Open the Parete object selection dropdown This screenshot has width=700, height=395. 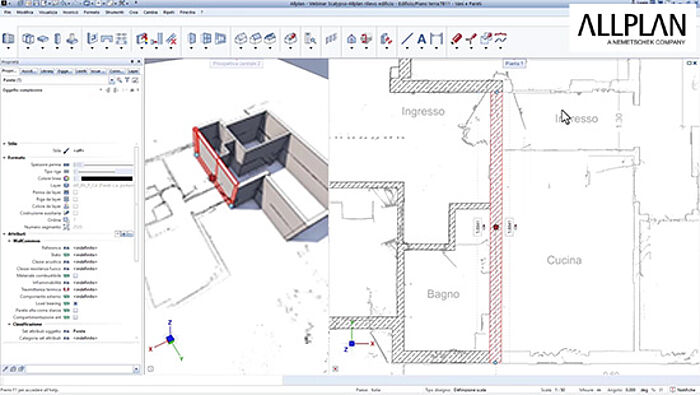[55, 80]
